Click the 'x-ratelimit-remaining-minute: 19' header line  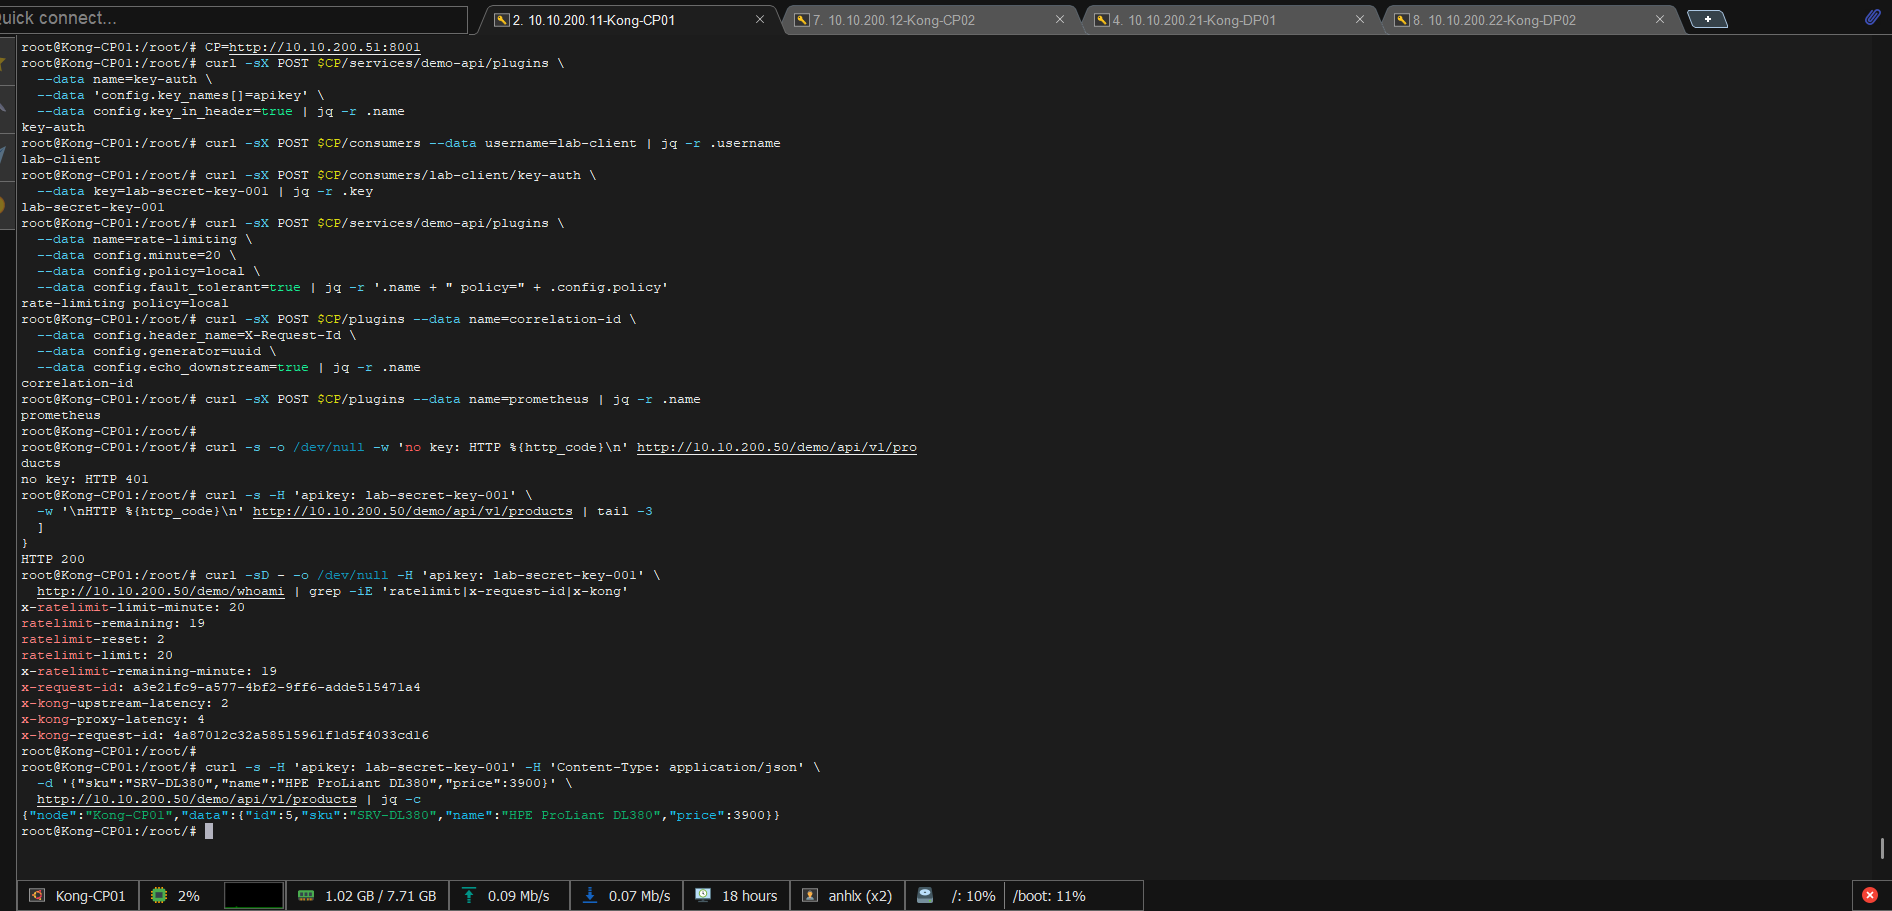coord(149,671)
